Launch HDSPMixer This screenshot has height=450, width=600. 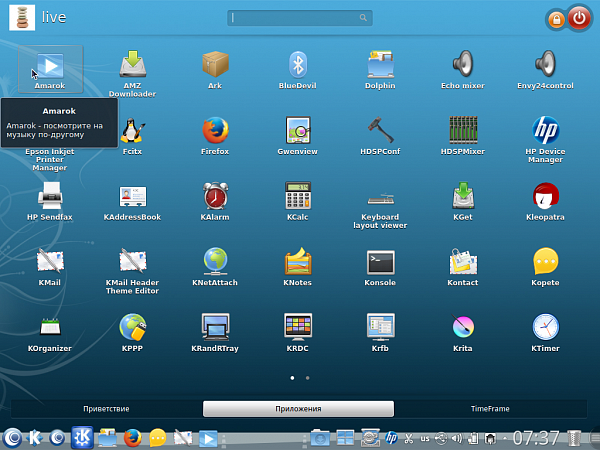(463, 135)
